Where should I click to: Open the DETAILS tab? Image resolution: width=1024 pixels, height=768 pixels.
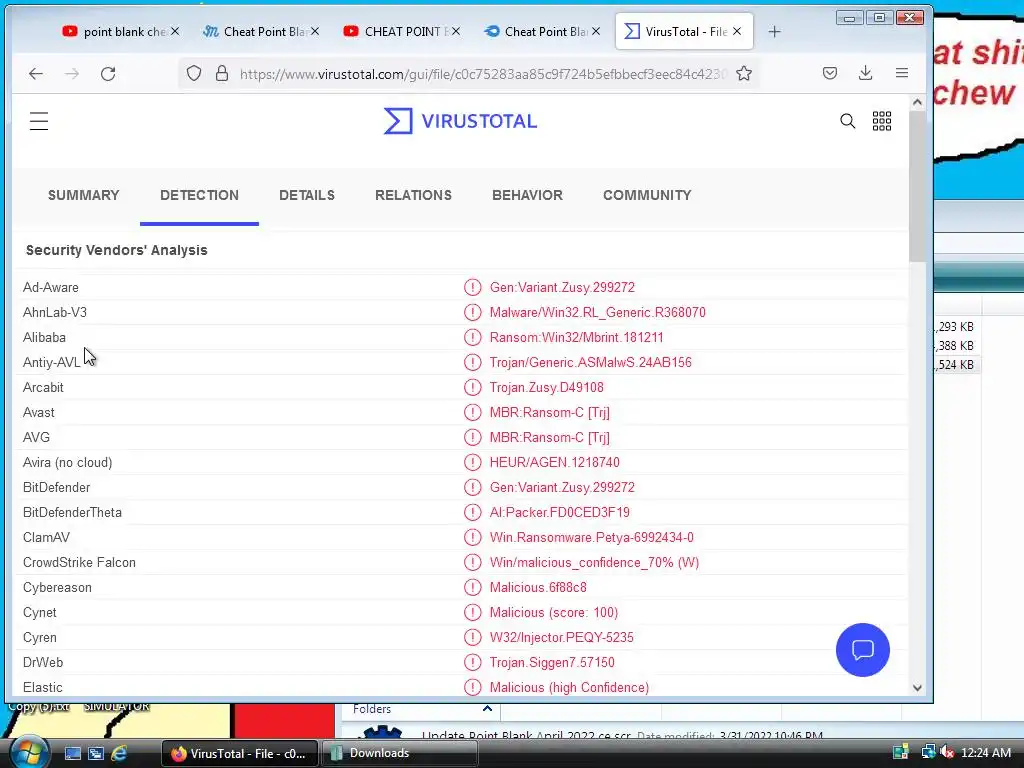pyautogui.click(x=307, y=195)
